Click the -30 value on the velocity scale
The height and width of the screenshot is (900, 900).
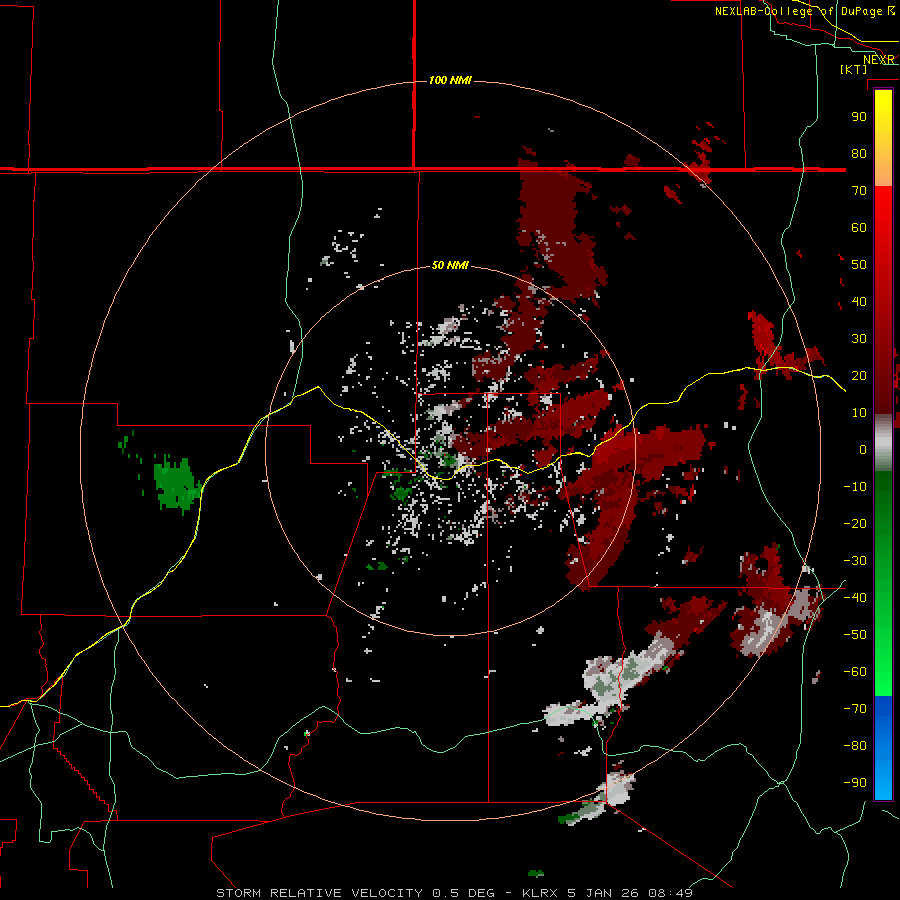click(855, 561)
